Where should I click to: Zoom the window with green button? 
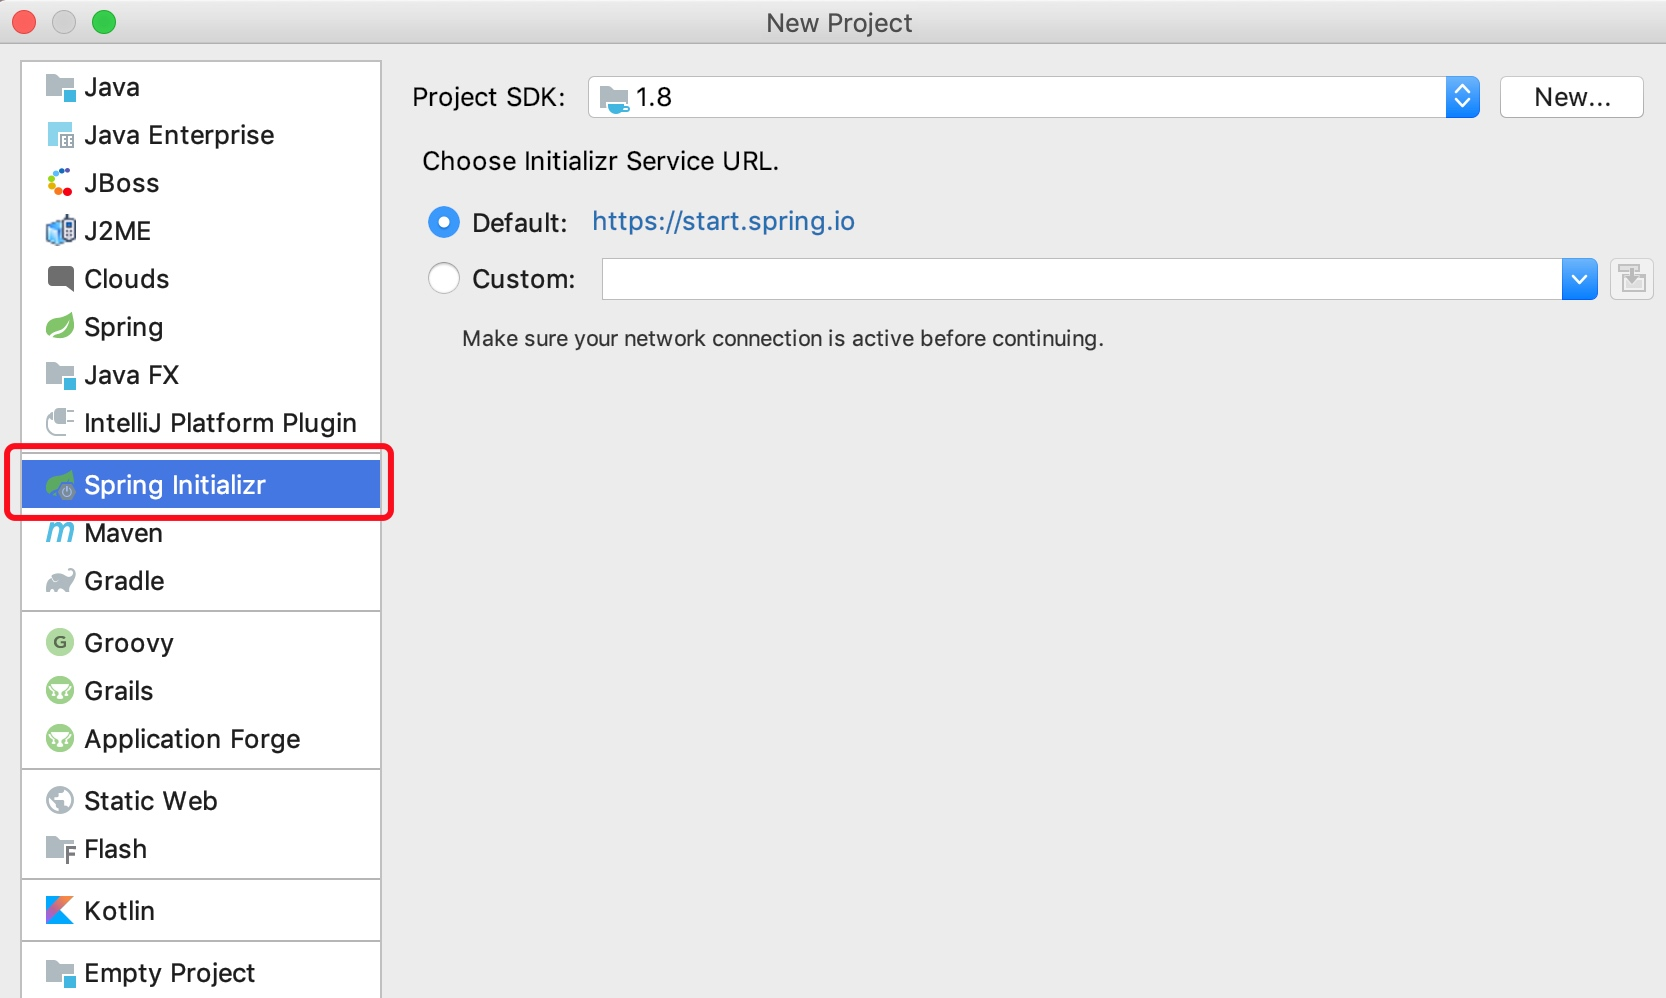point(104,22)
